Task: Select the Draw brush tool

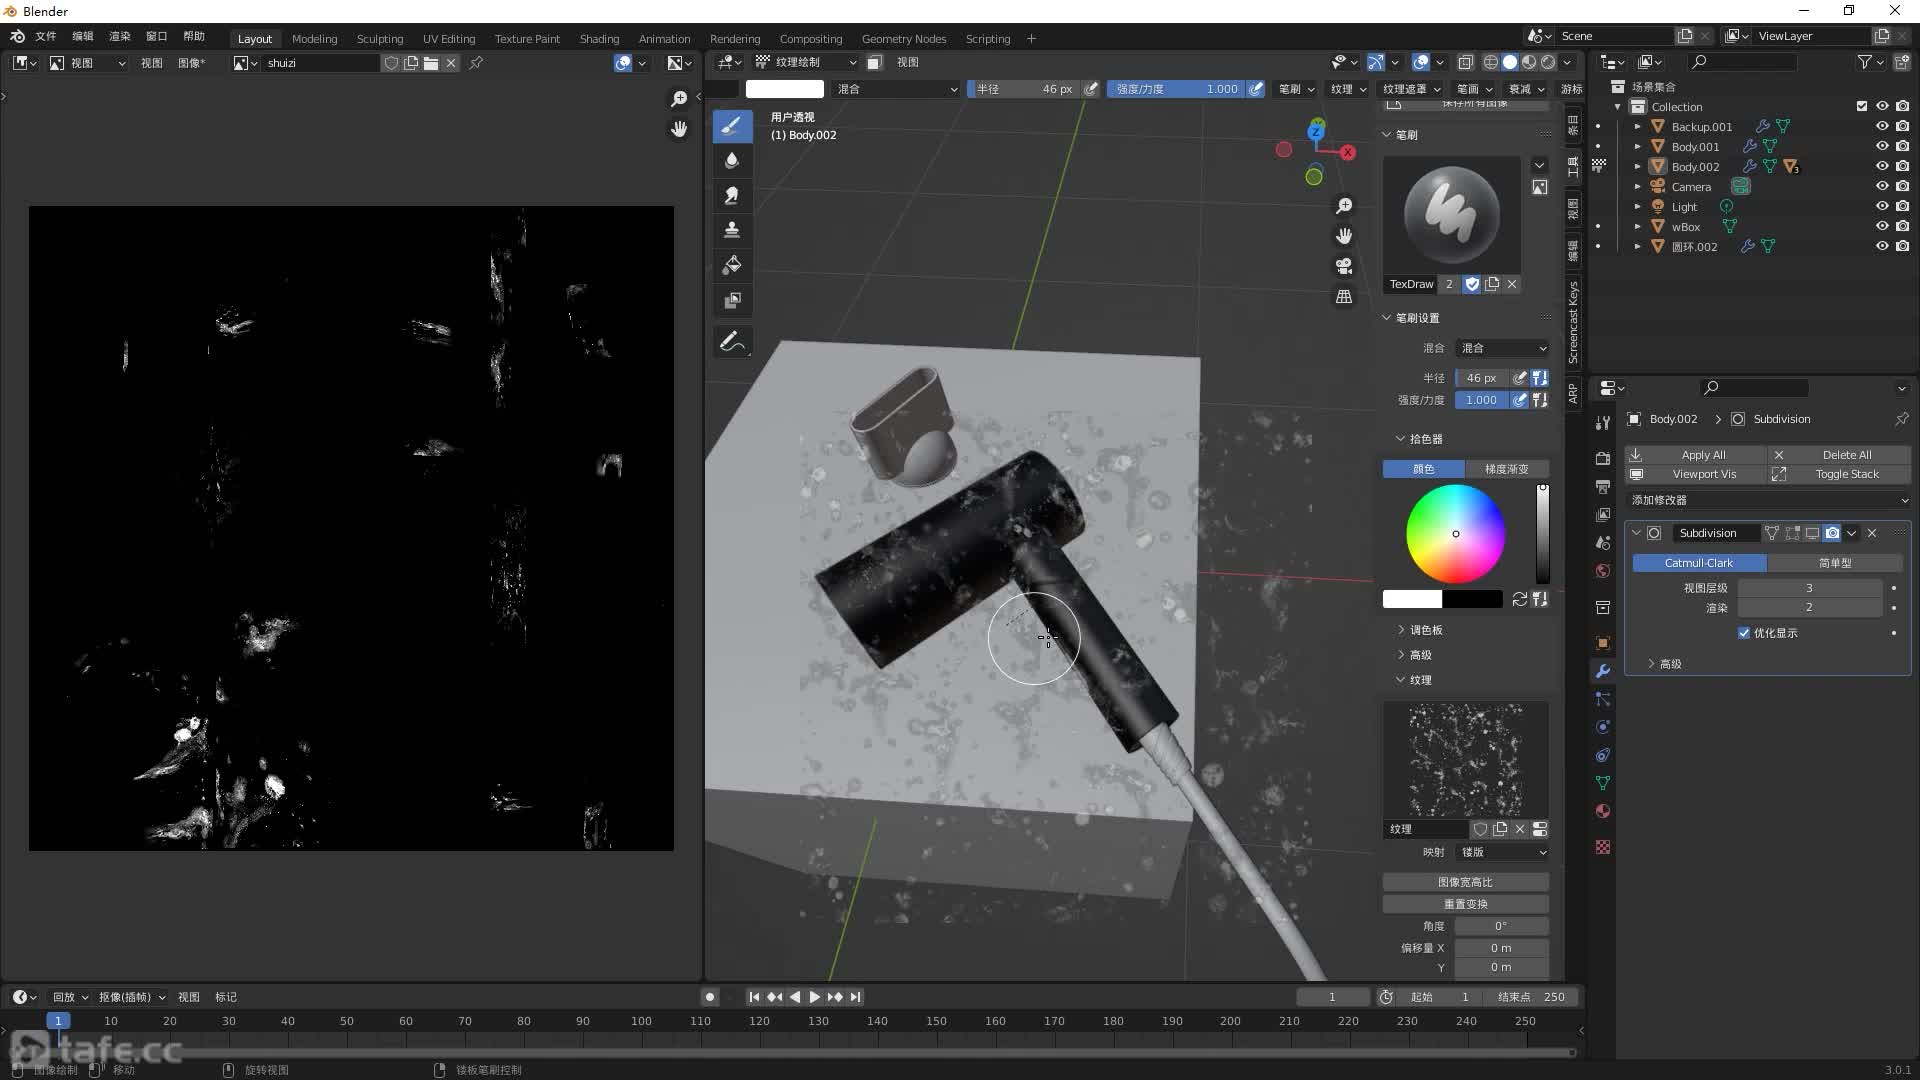Action: [732, 126]
